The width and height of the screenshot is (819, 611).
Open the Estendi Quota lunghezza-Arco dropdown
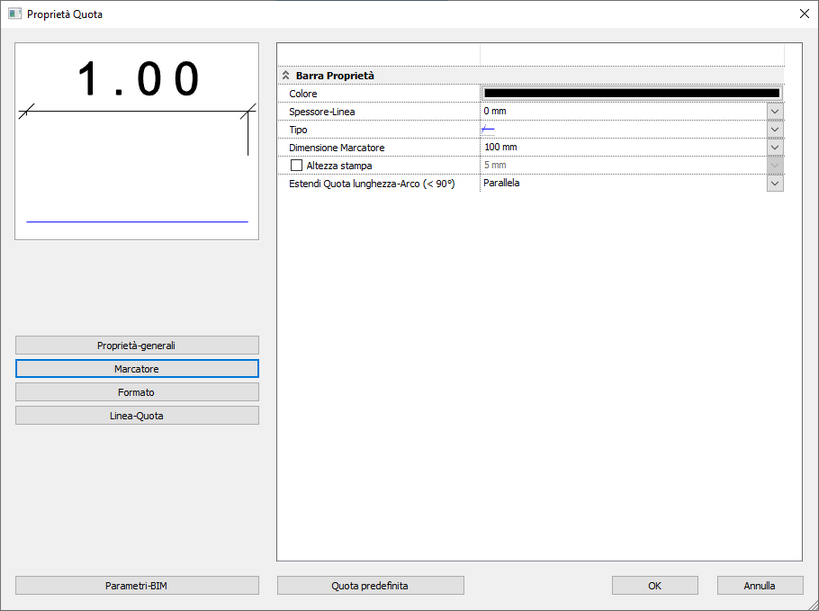point(775,183)
